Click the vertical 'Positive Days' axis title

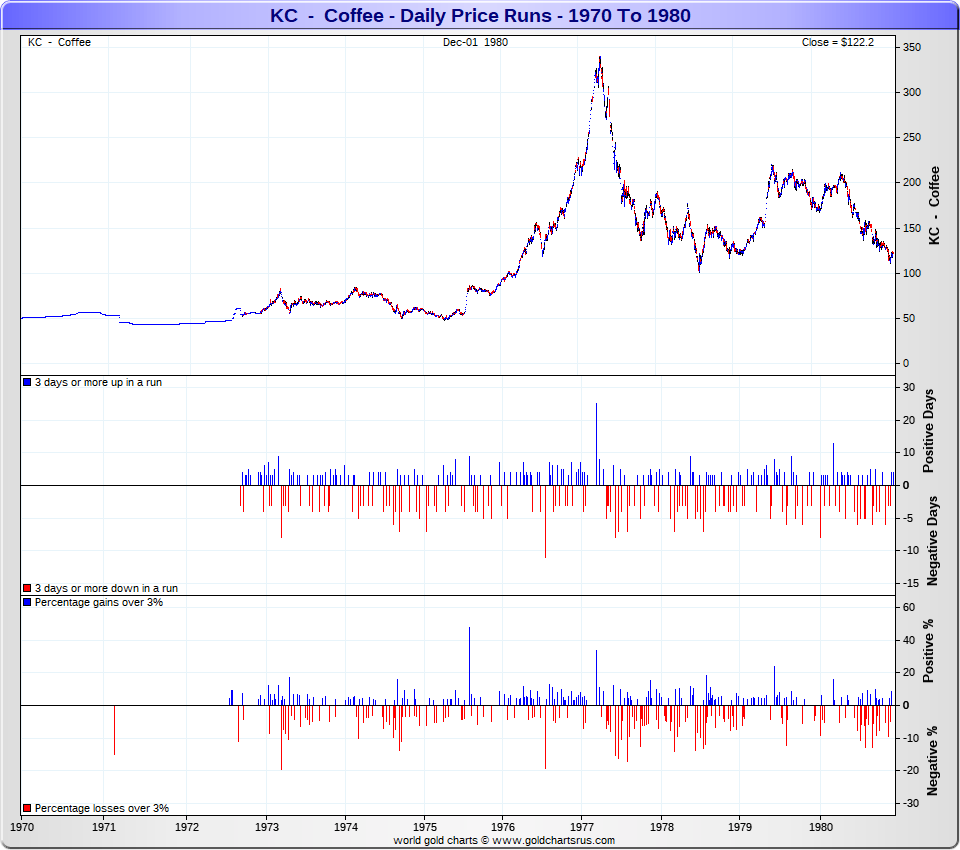click(929, 431)
